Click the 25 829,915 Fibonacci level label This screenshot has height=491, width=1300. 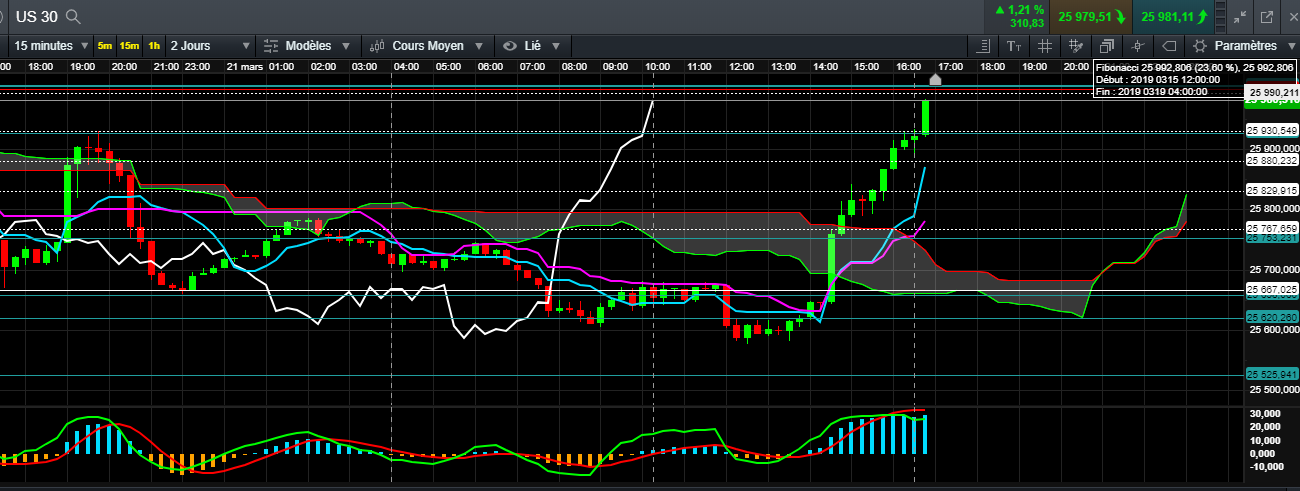click(x=1271, y=190)
